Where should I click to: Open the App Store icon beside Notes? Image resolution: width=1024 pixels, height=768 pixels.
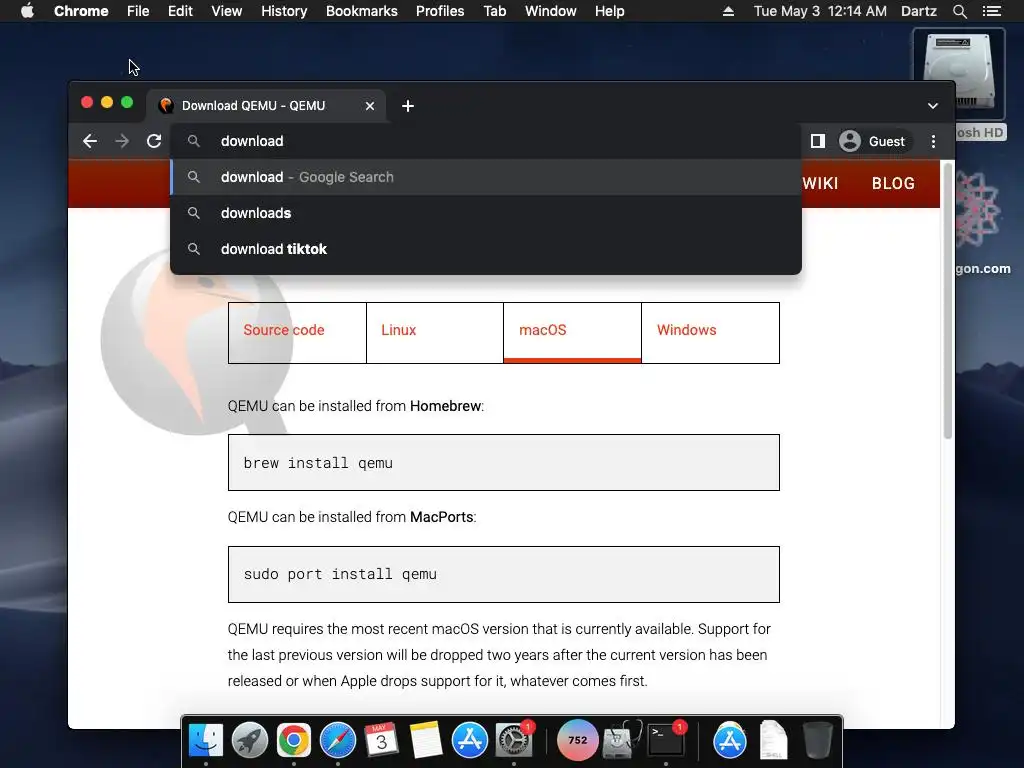click(x=470, y=740)
